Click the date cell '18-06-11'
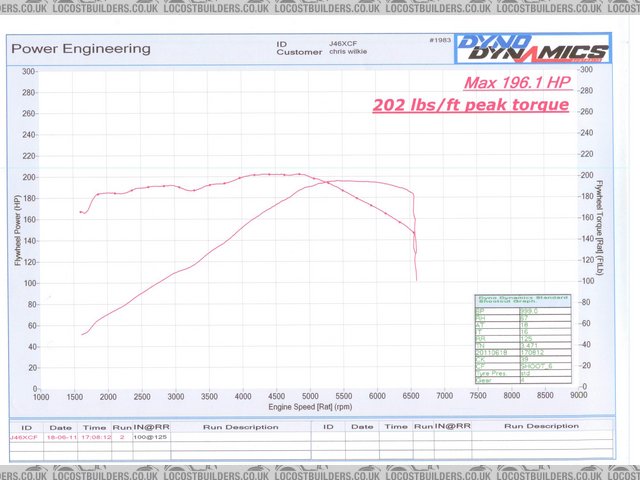640x480 pixels. coord(62,437)
